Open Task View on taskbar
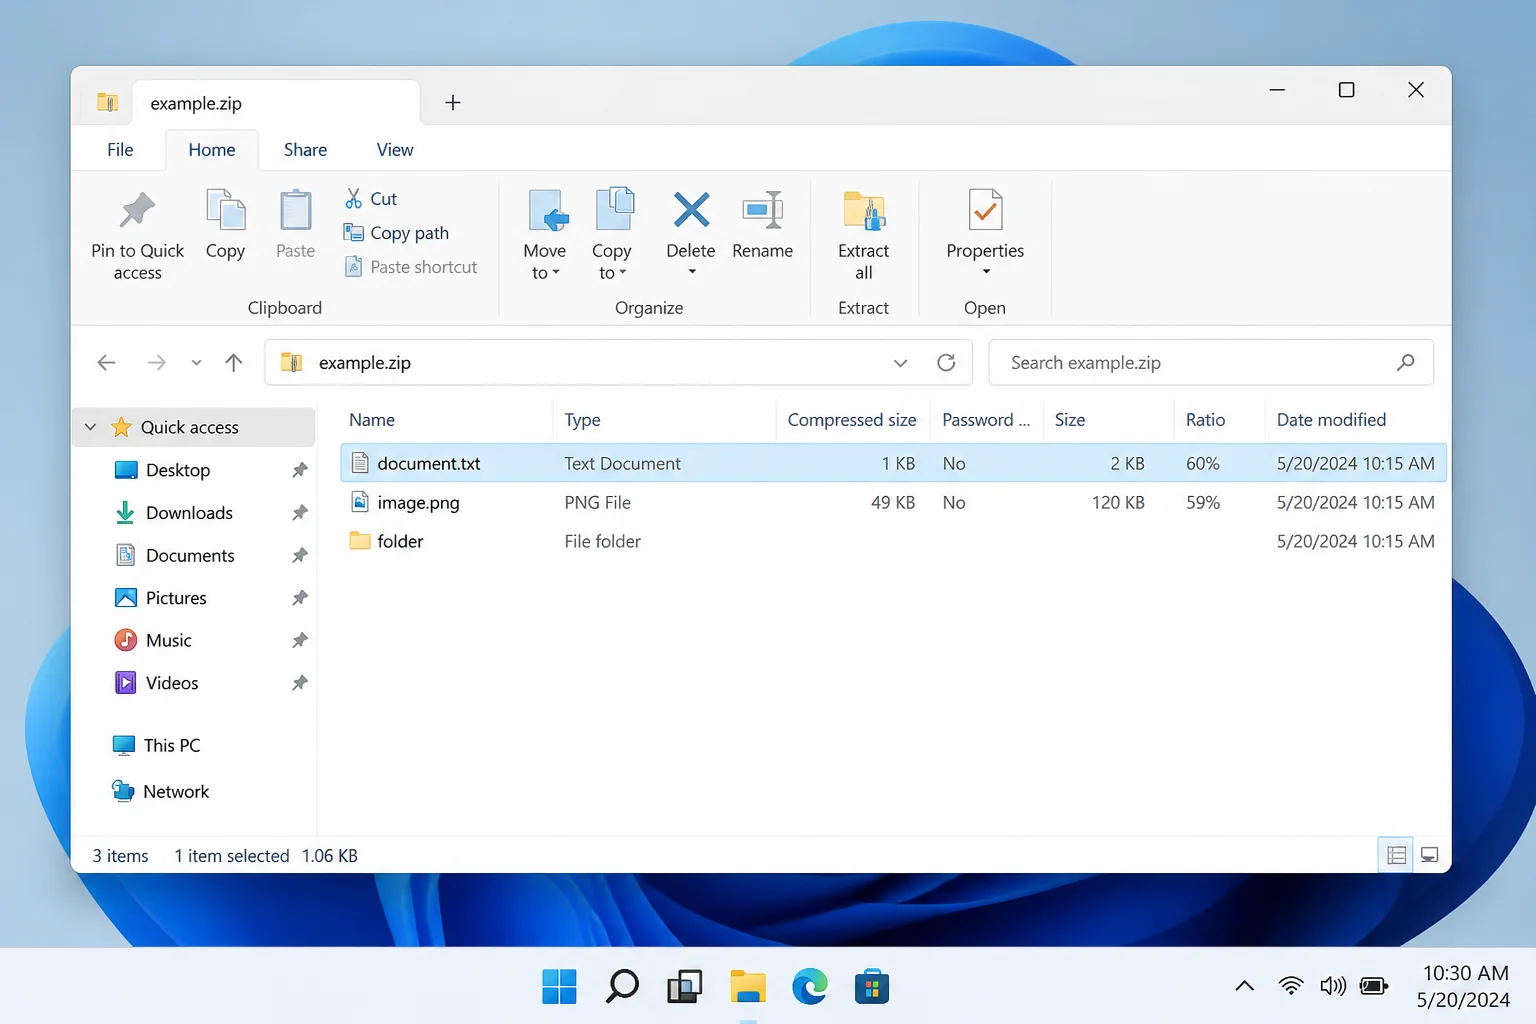This screenshot has width=1536, height=1024. 684,987
